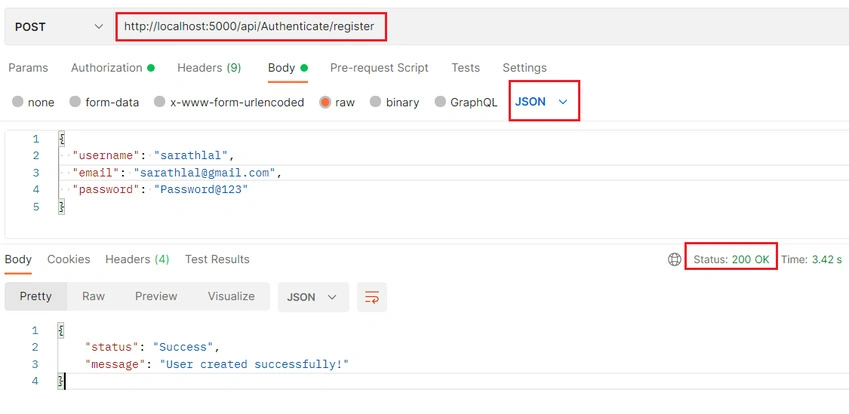Select the raw body type
The width and height of the screenshot is (849, 414).
click(337, 102)
